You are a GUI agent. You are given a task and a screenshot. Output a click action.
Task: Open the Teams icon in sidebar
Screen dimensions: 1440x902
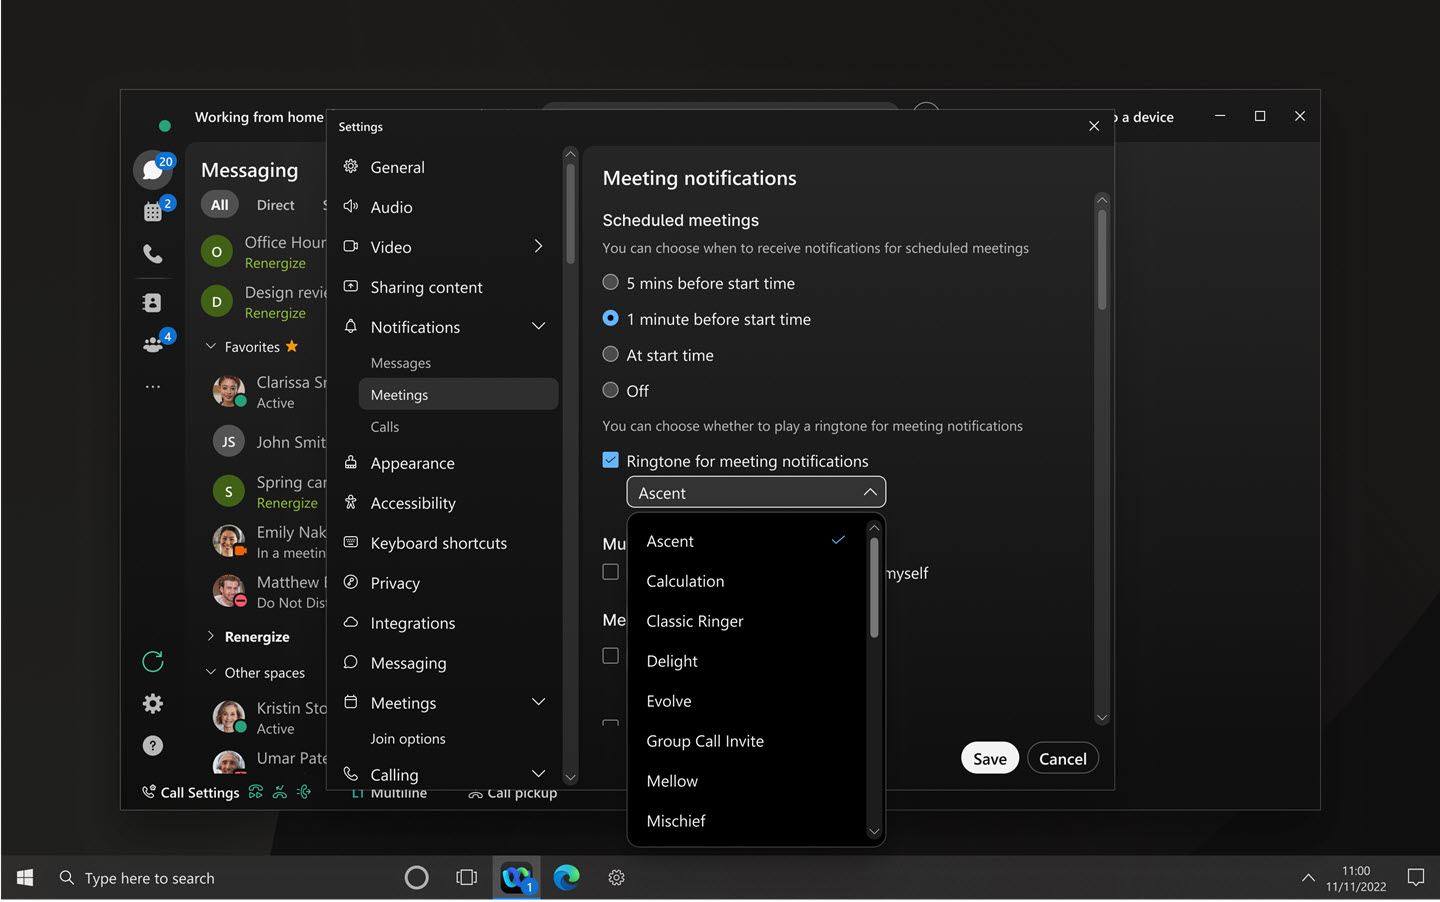coord(153,344)
